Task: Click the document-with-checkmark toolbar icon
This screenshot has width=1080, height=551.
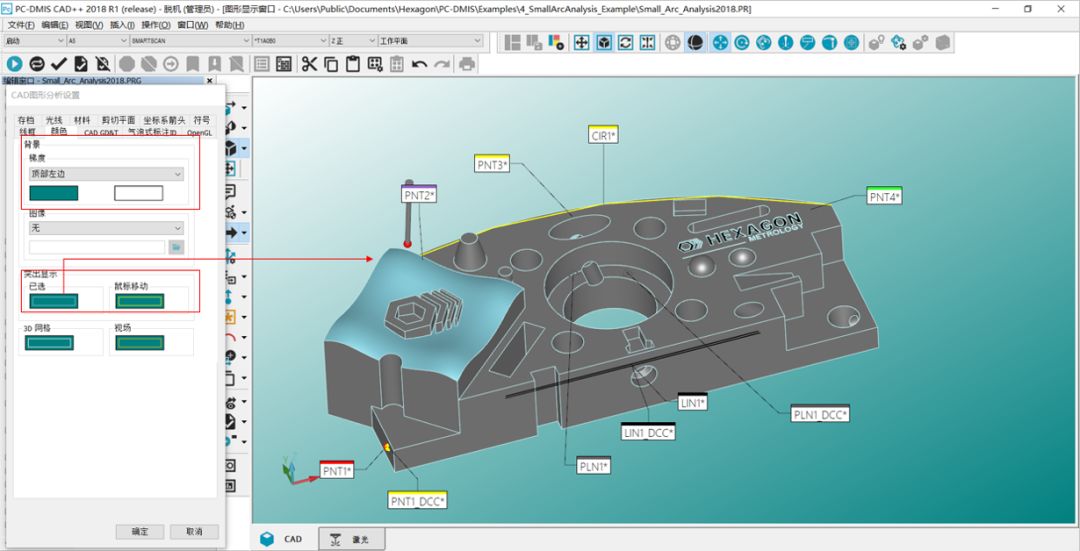Action: click(81, 64)
